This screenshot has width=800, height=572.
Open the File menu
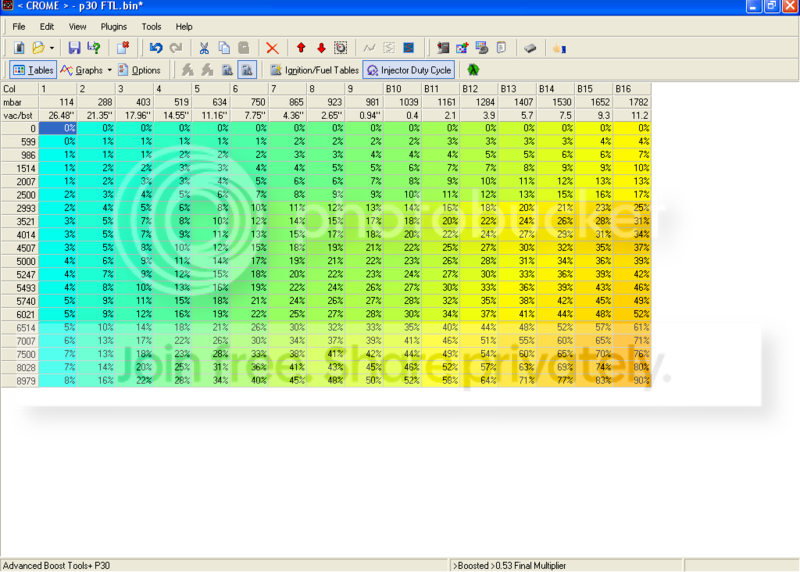tap(19, 26)
